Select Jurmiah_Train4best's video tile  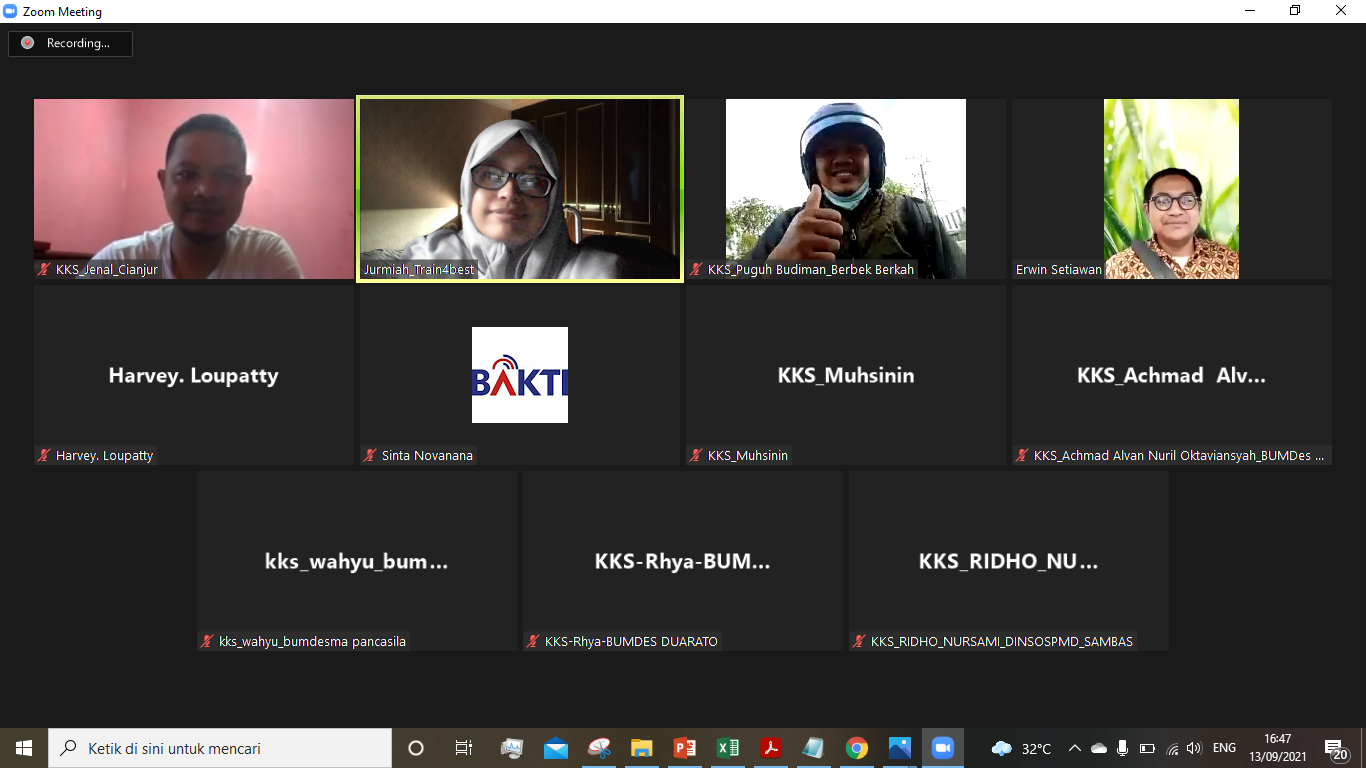click(x=520, y=189)
